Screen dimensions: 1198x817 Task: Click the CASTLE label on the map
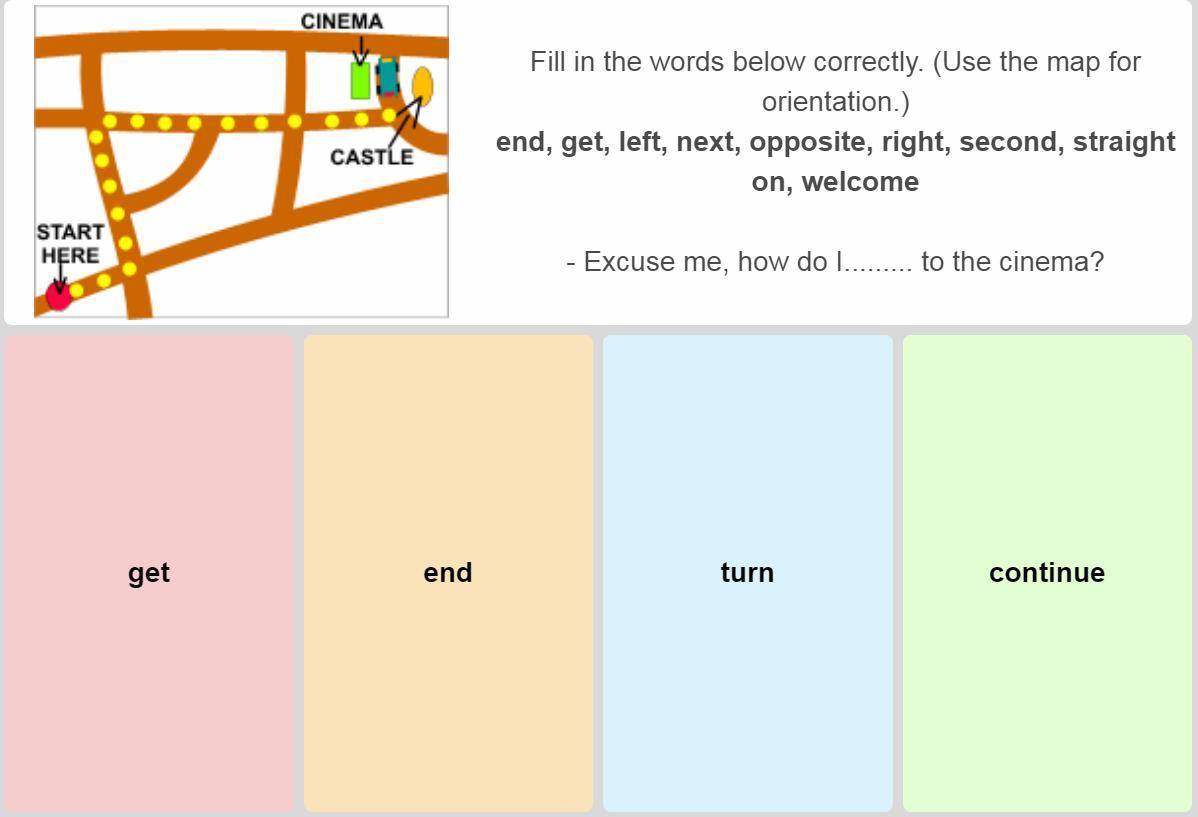tap(371, 158)
